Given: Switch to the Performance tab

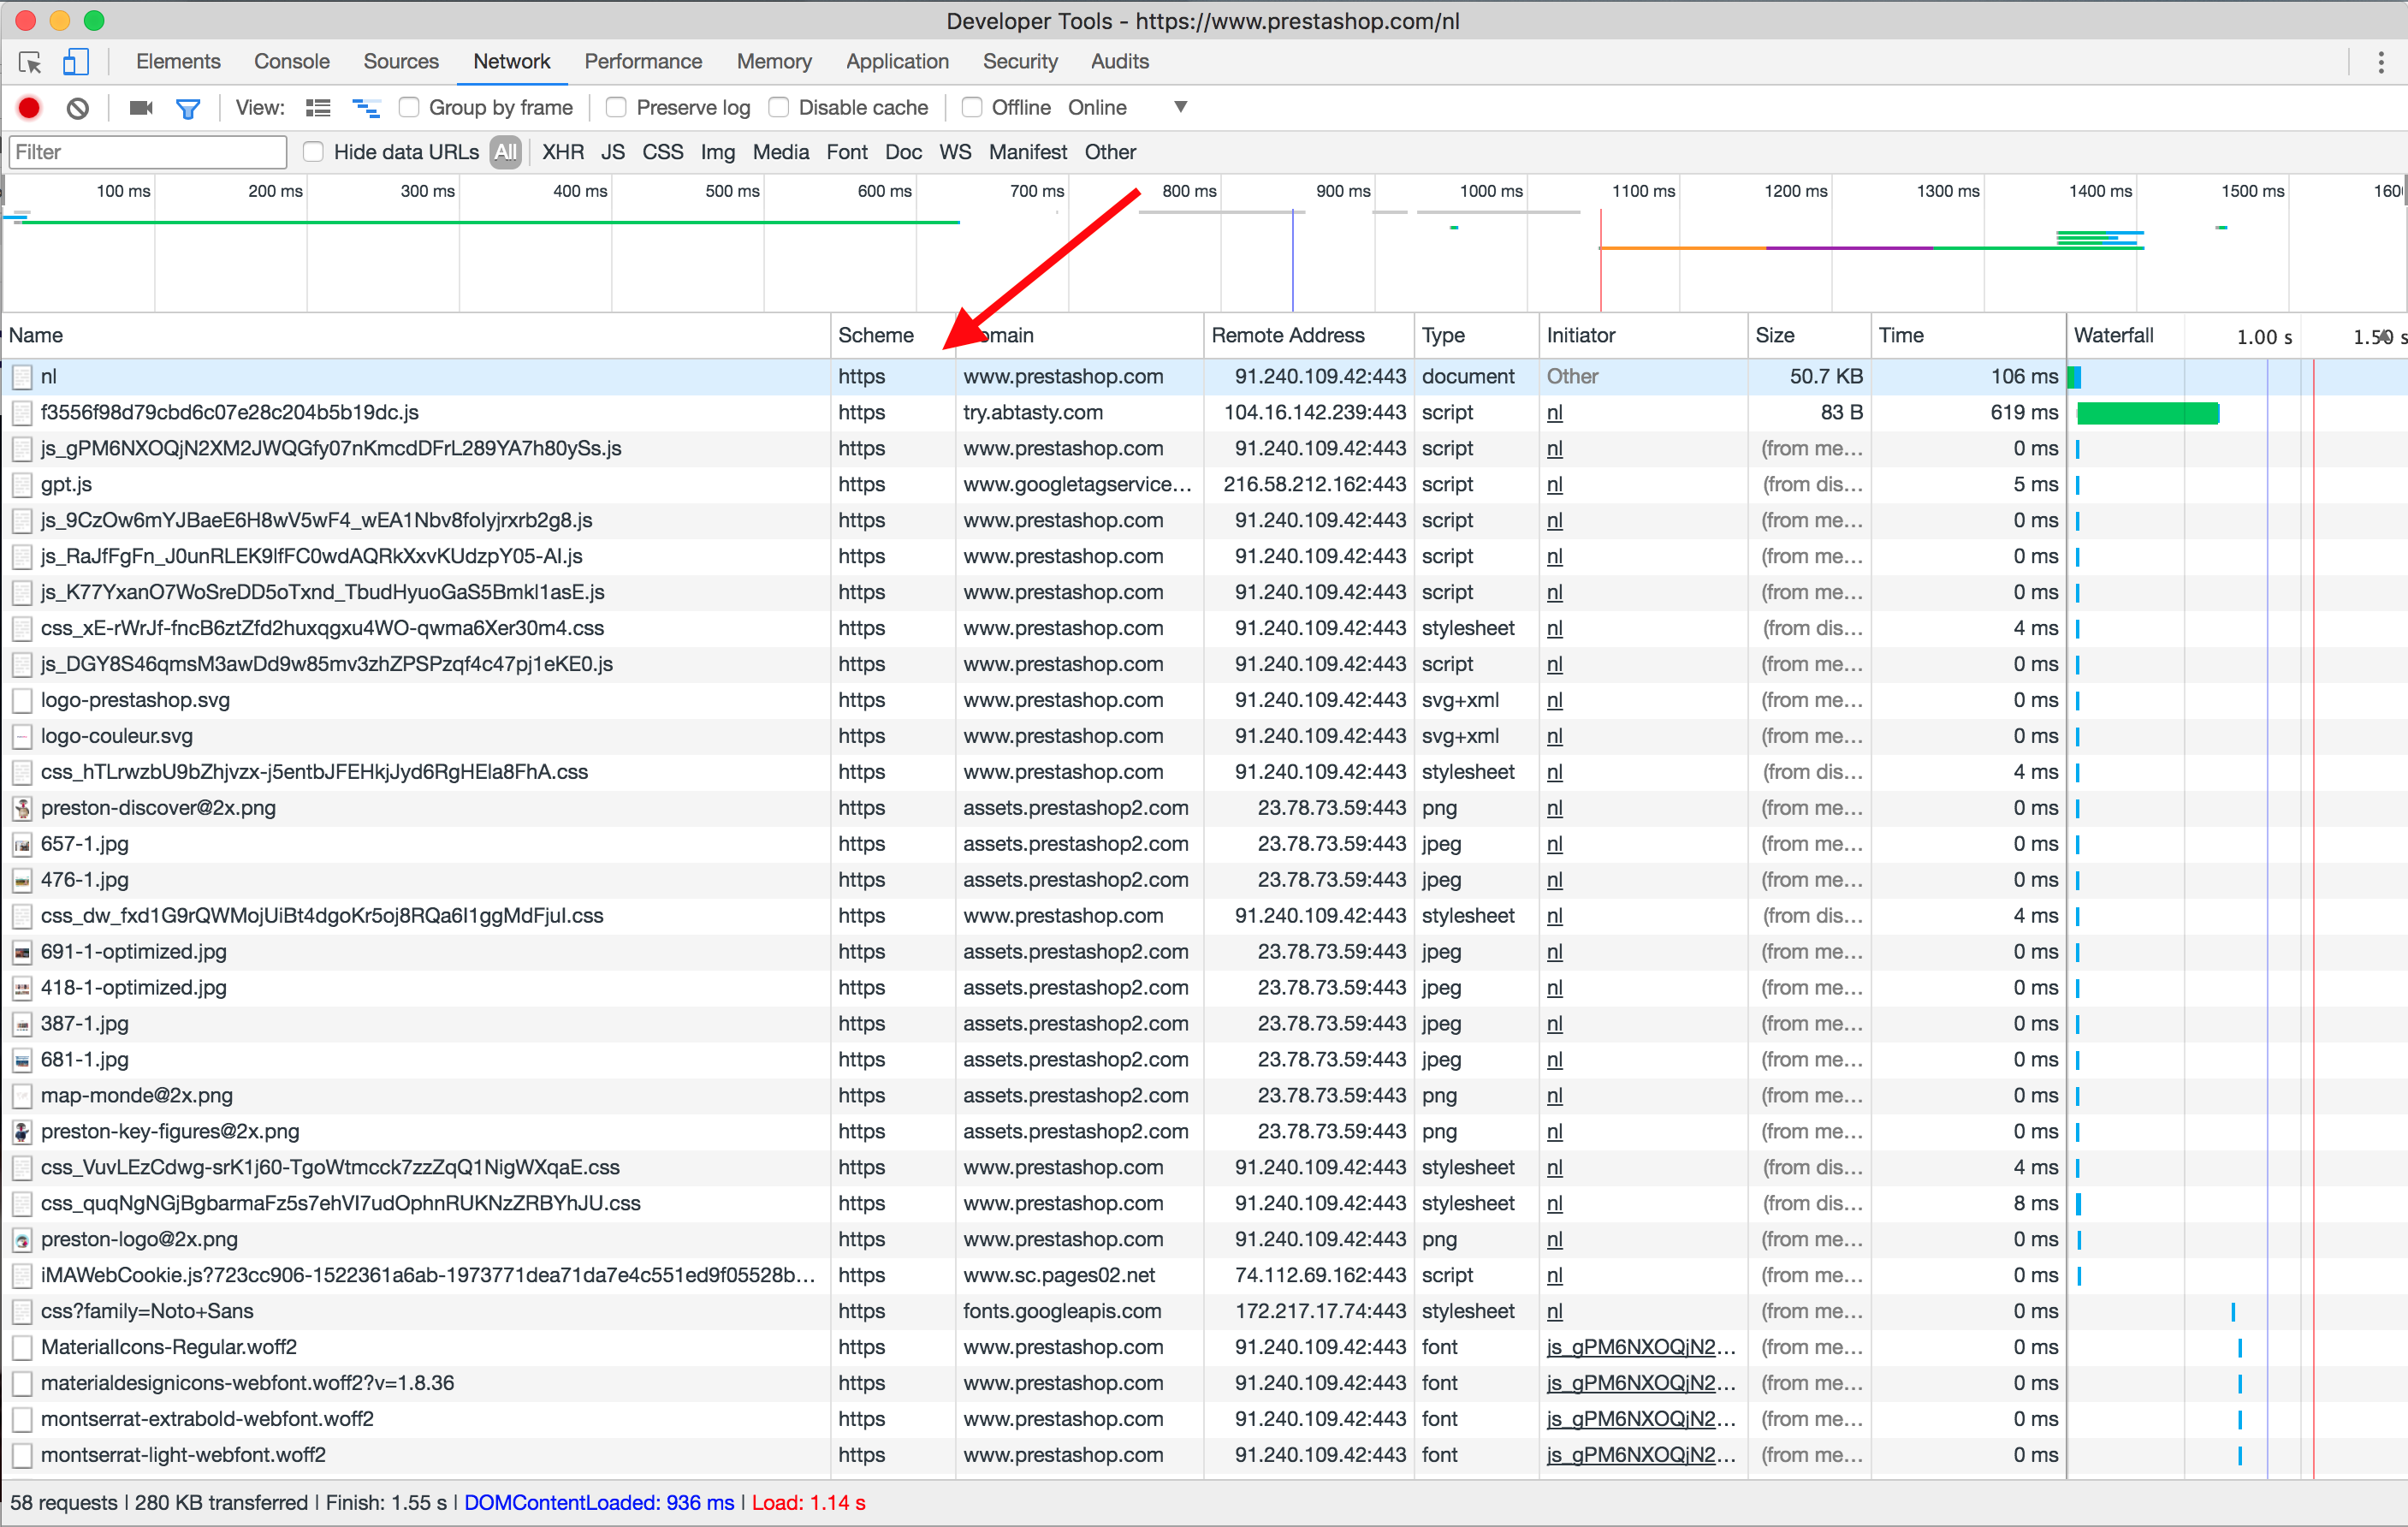Looking at the screenshot, I should pos(643,62).
